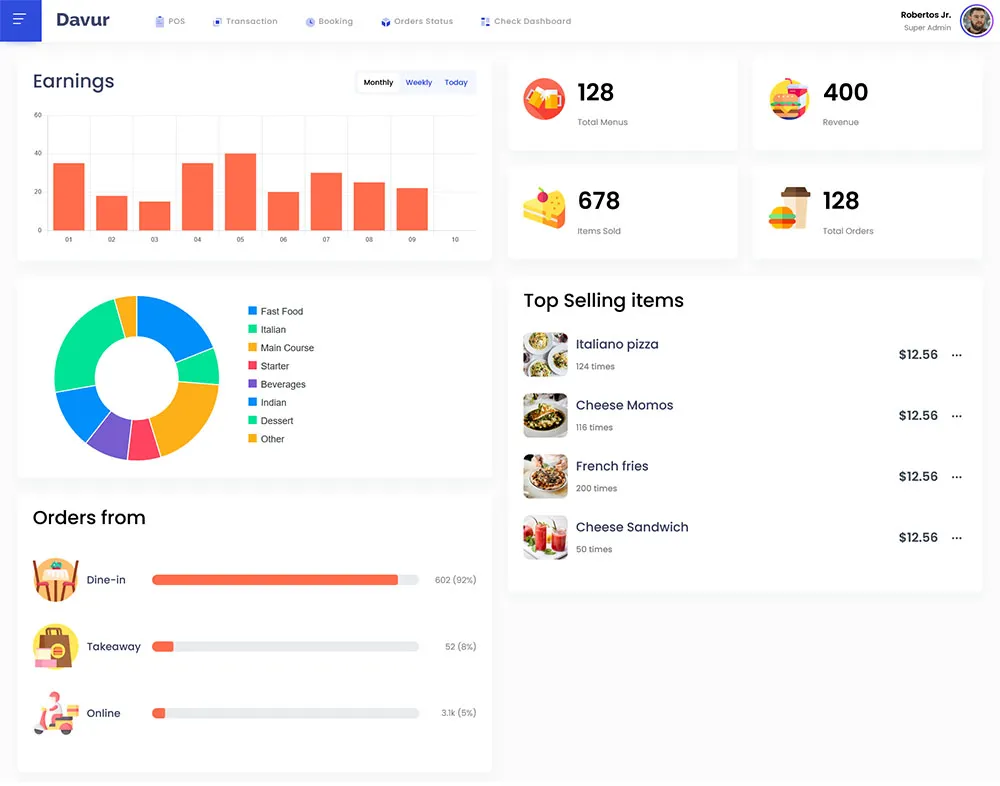Click the Dine-in table icon

pyautogui.click(x=55, y=580)
